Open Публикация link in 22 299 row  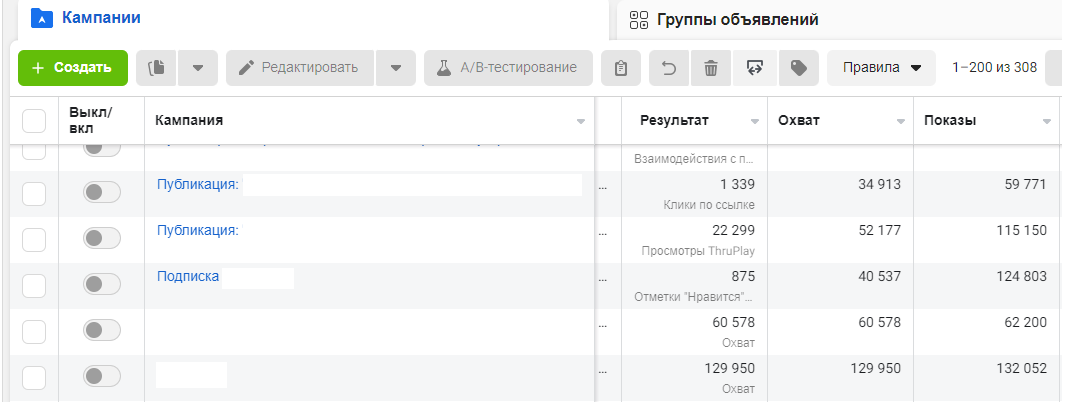coord(198,231)
